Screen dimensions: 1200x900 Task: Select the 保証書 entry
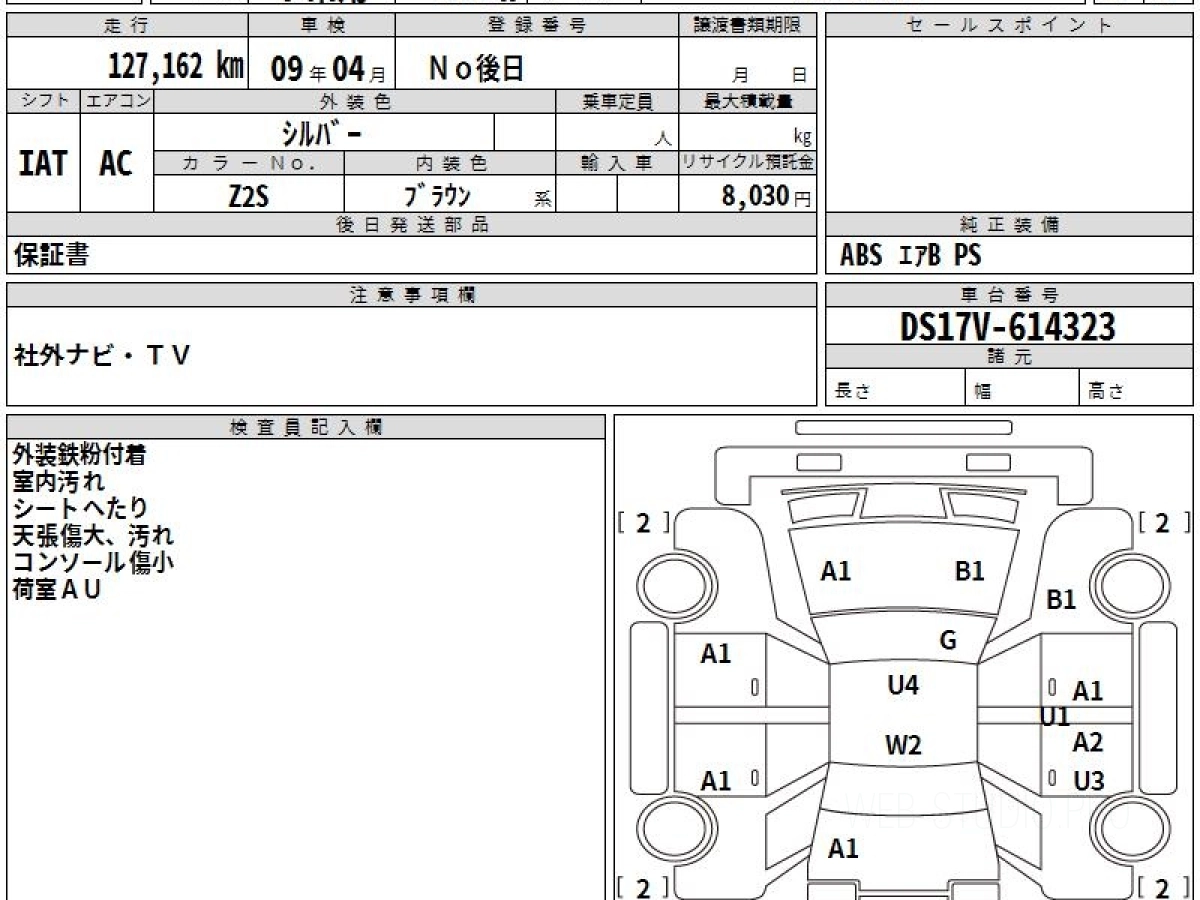tap(51, 255)
